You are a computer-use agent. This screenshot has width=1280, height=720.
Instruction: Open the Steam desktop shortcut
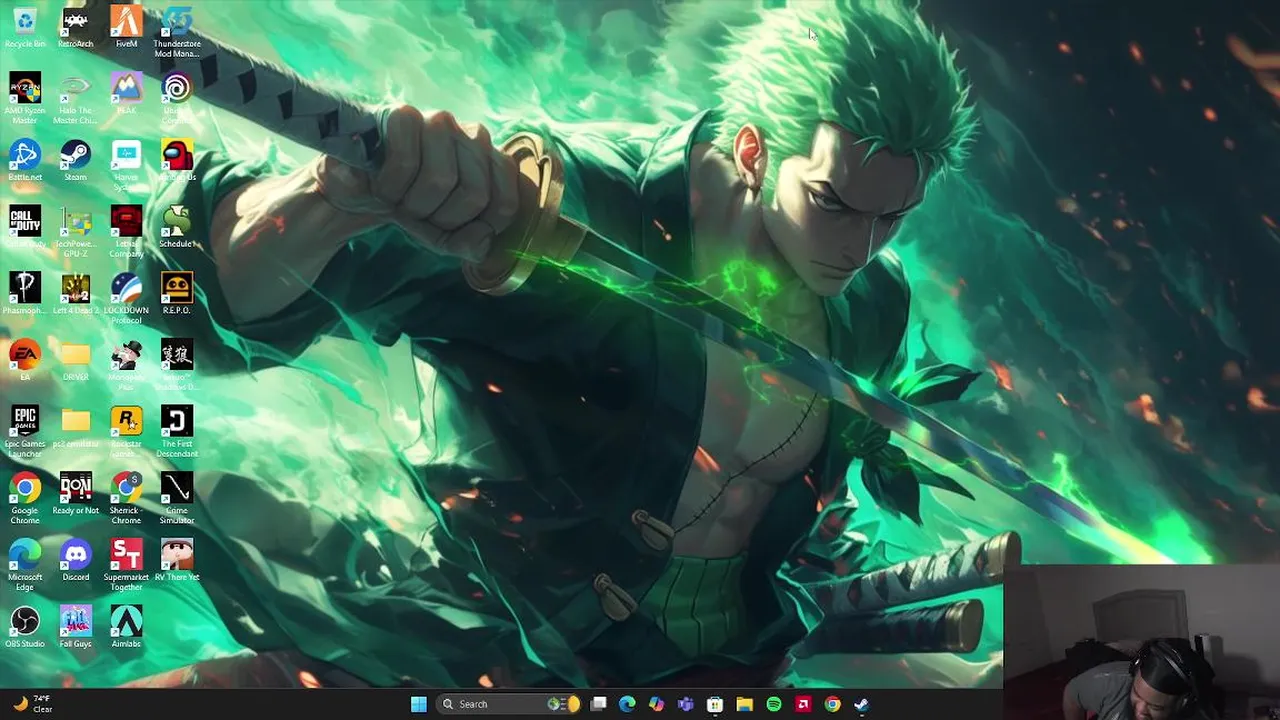pyautogui.click(x=75, y=160)
